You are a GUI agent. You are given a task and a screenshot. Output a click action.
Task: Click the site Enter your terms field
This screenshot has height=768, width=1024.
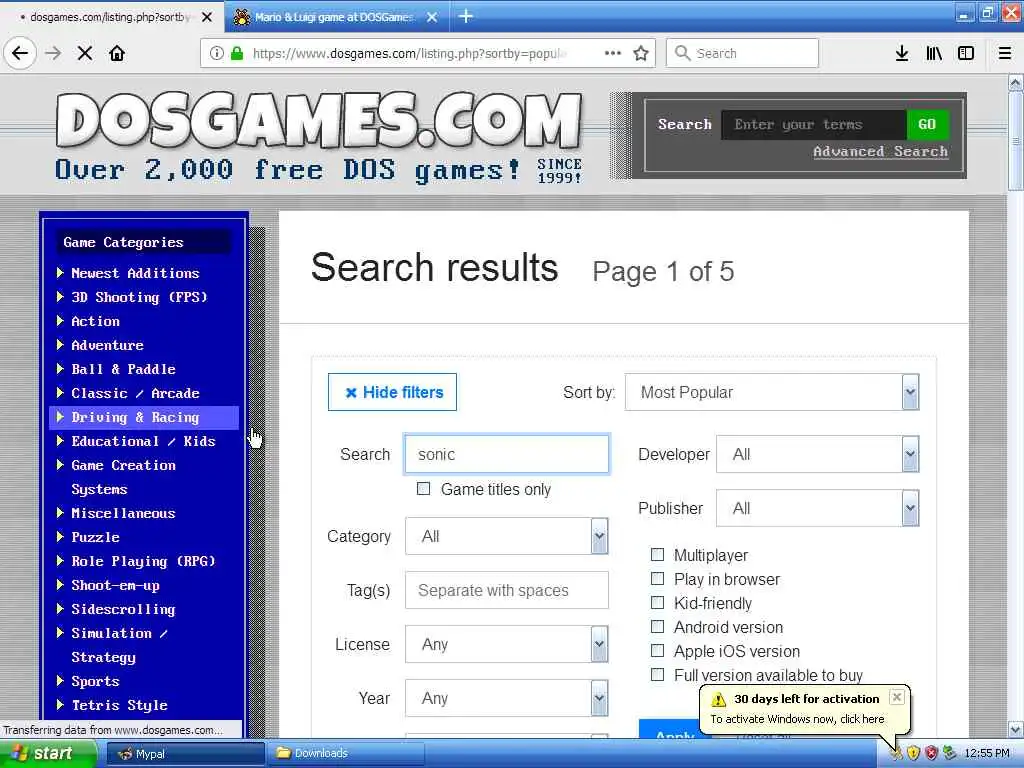pos(814,124)
